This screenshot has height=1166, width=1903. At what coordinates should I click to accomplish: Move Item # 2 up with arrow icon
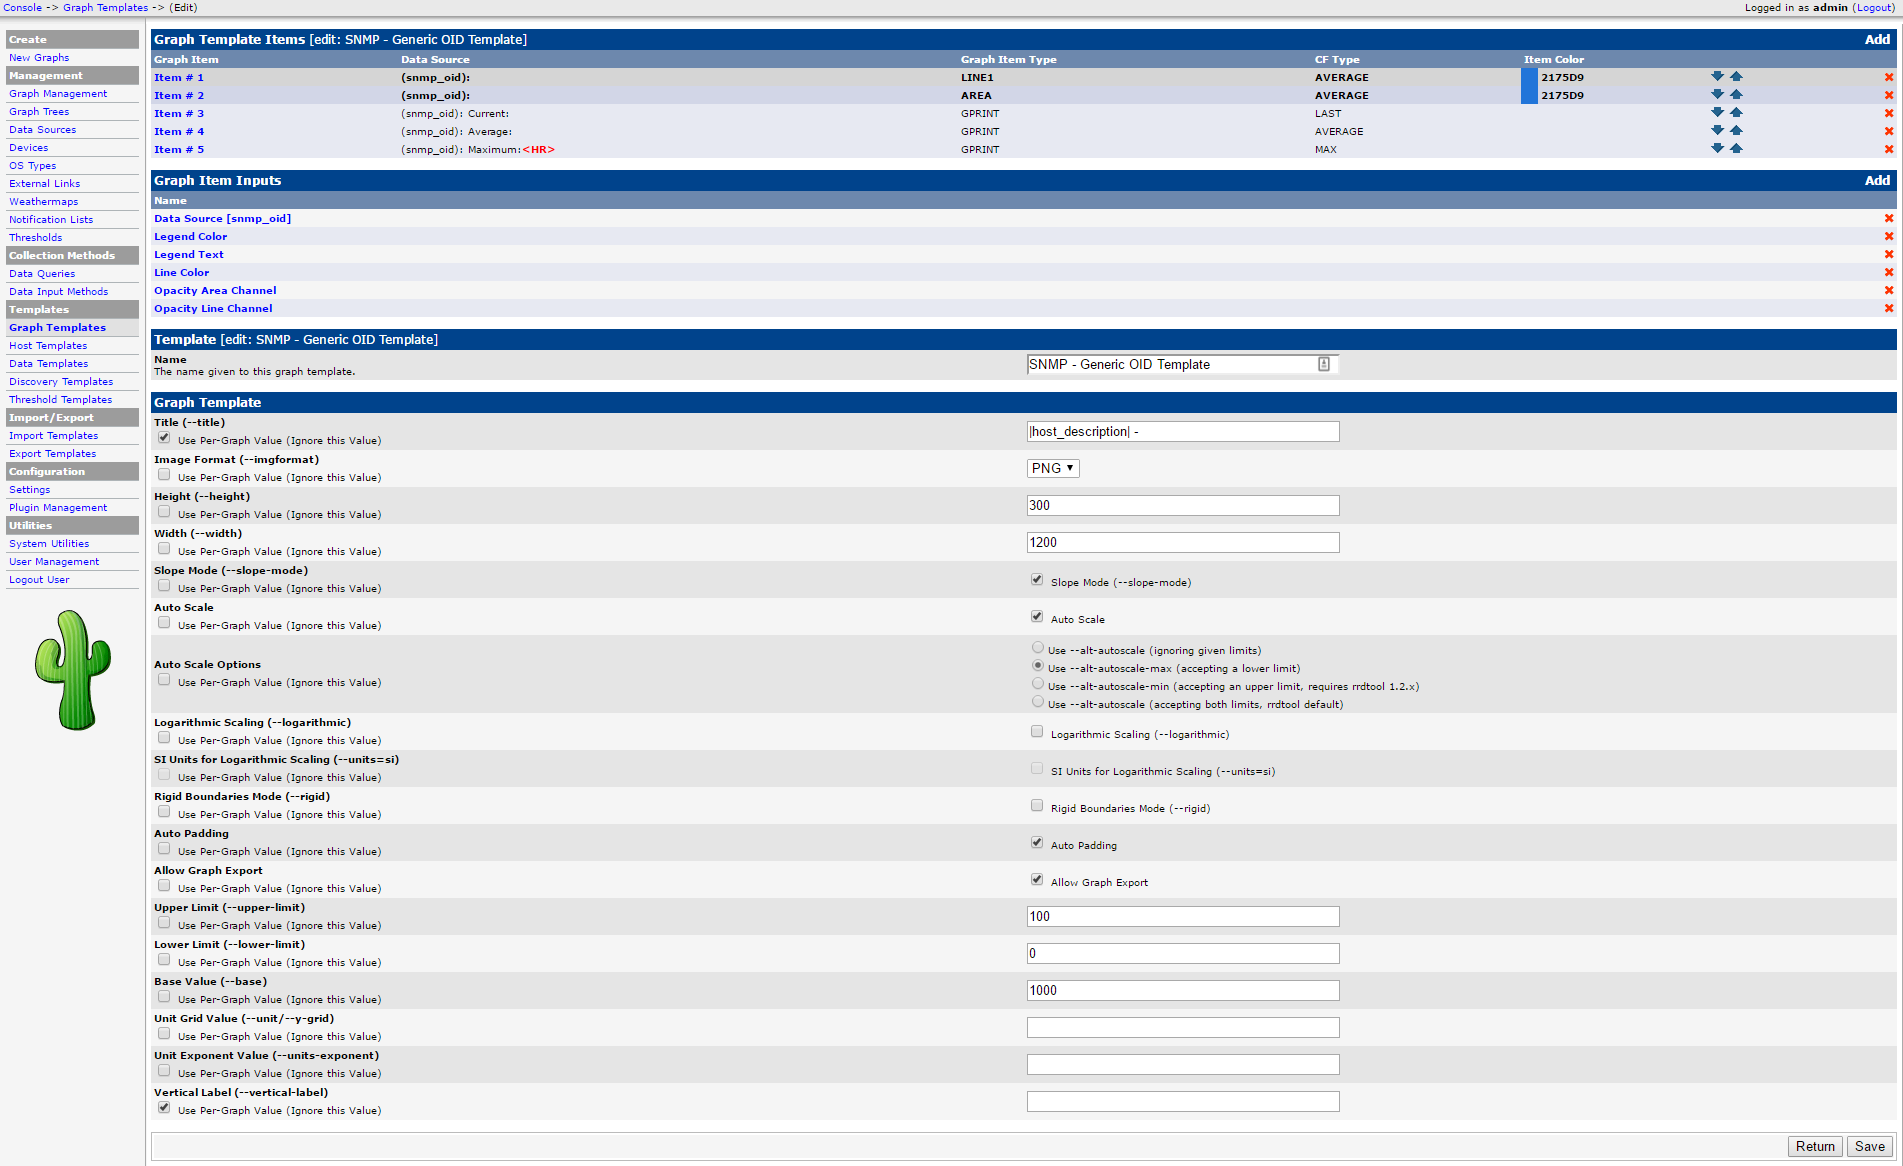click(x=1736, y=94)
